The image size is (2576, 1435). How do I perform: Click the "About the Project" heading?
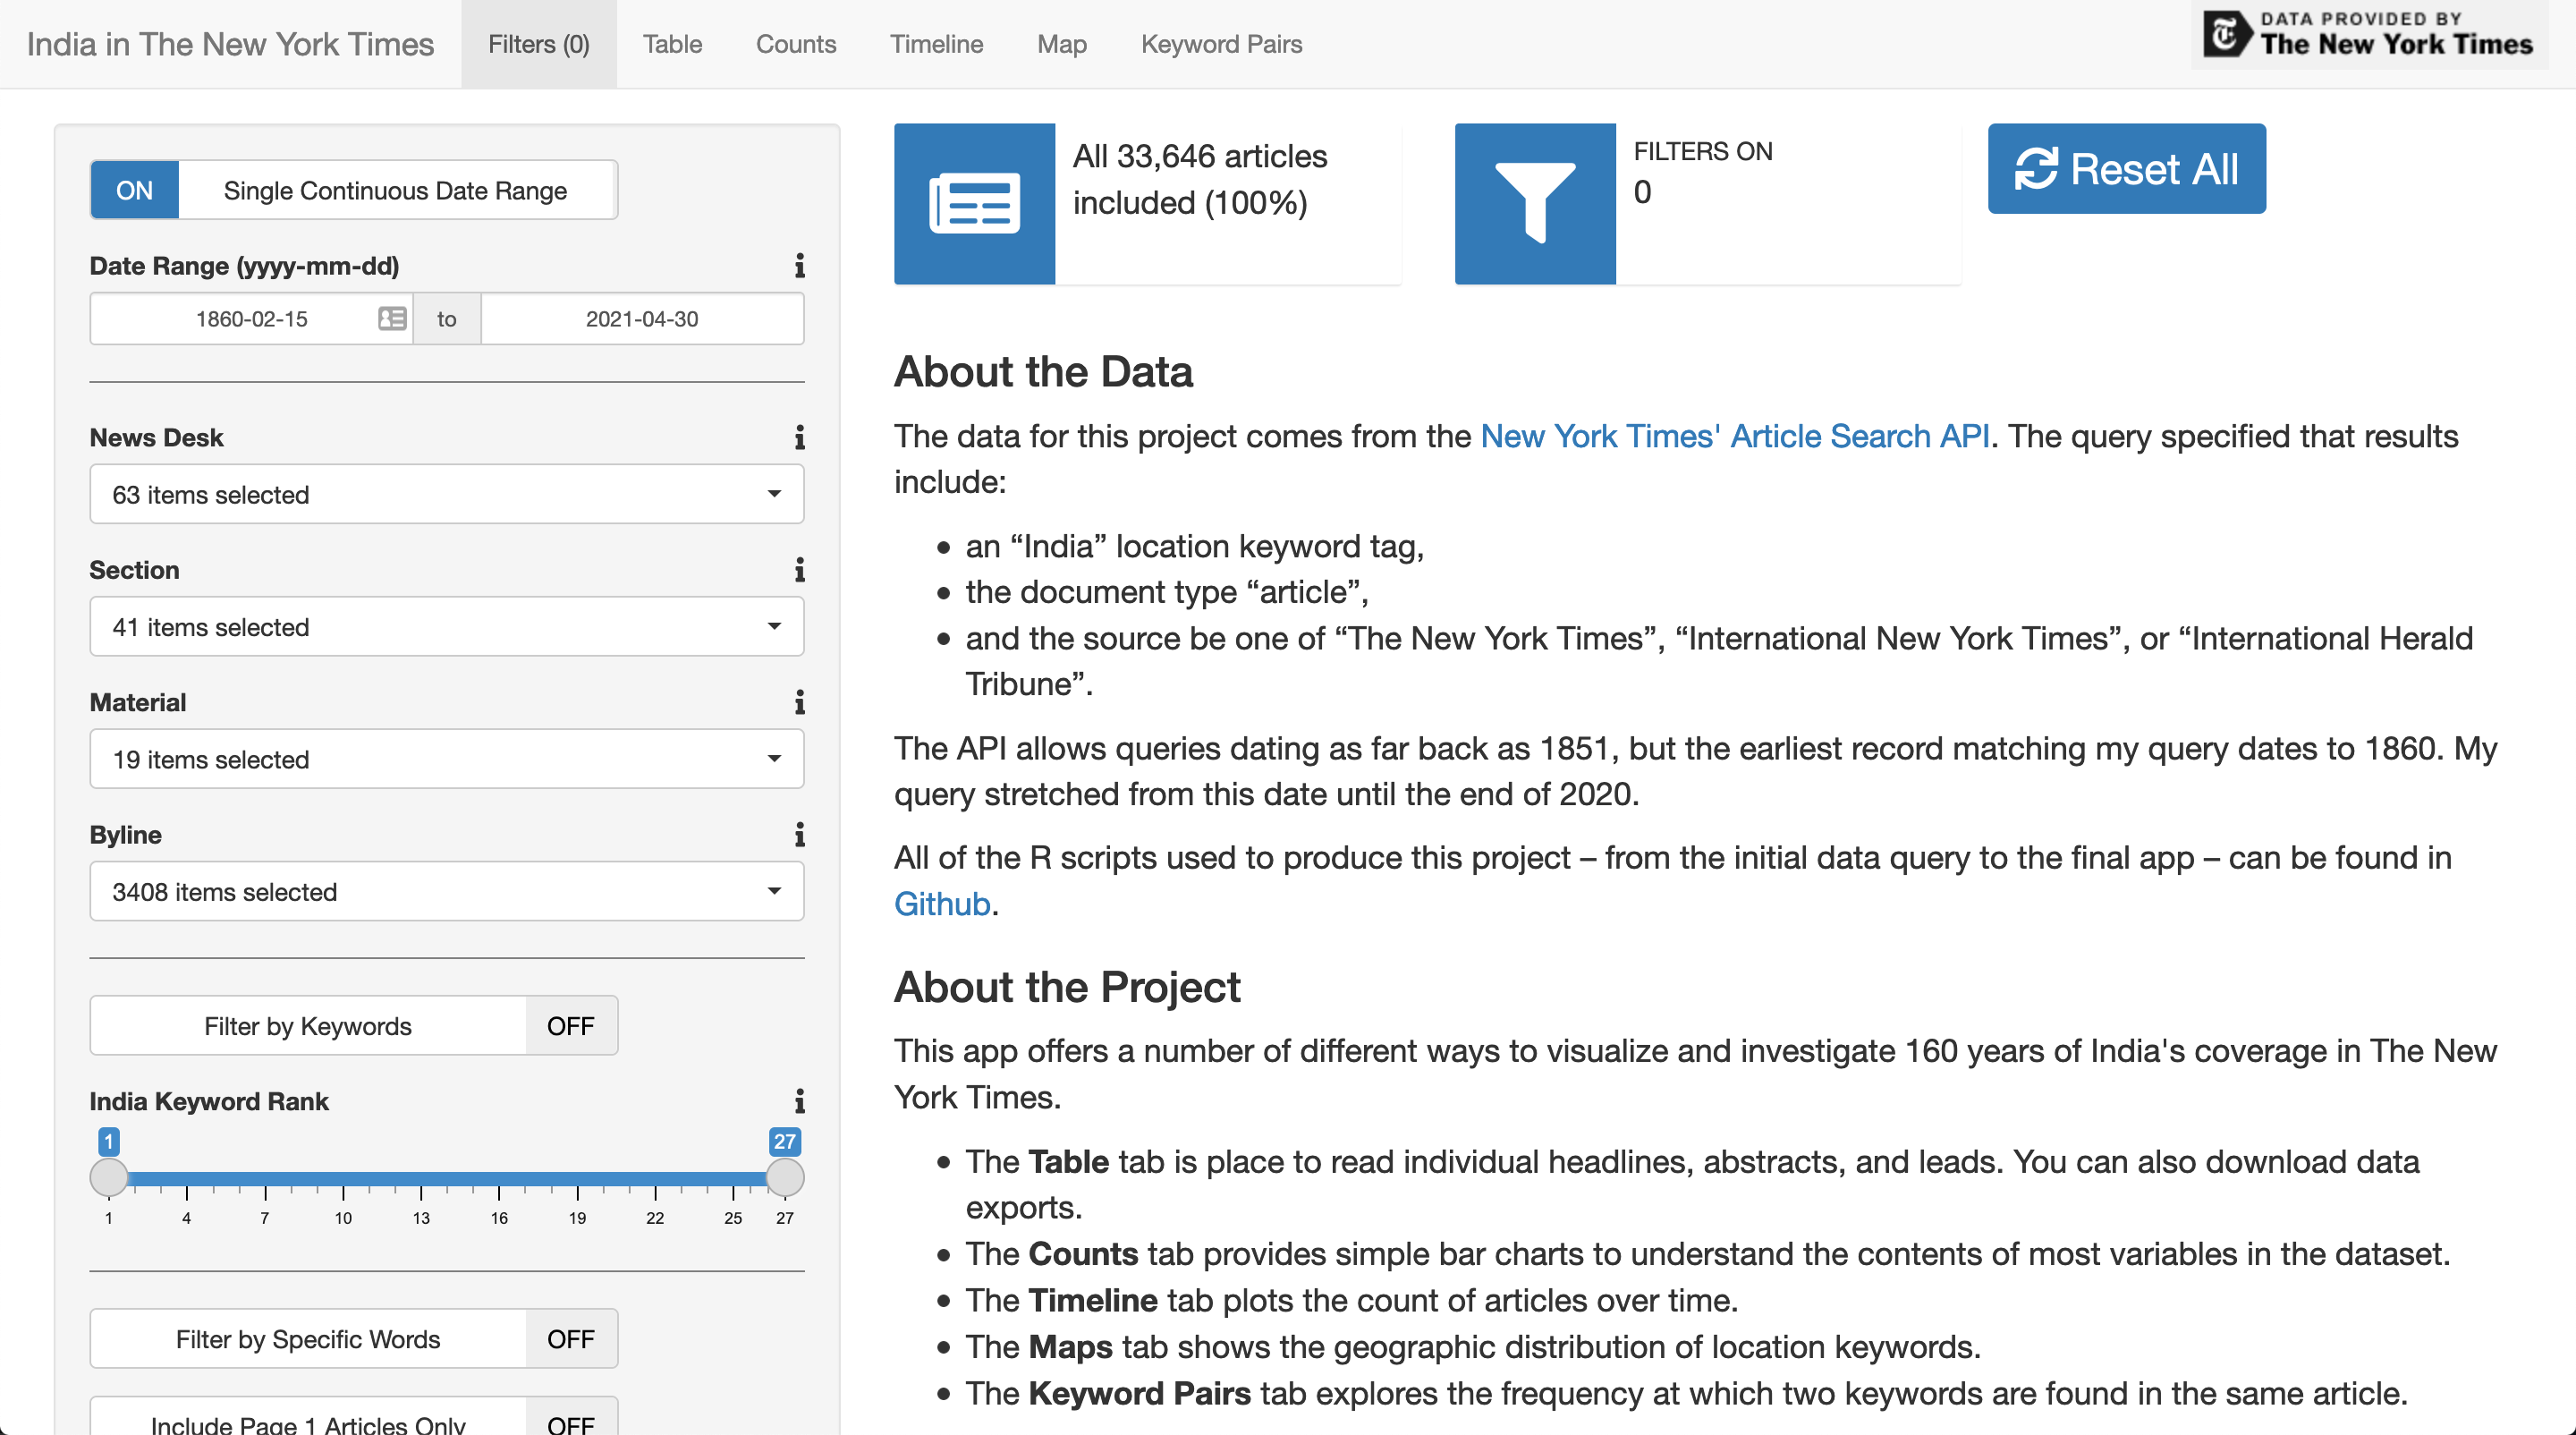[x=1067, y=987]
